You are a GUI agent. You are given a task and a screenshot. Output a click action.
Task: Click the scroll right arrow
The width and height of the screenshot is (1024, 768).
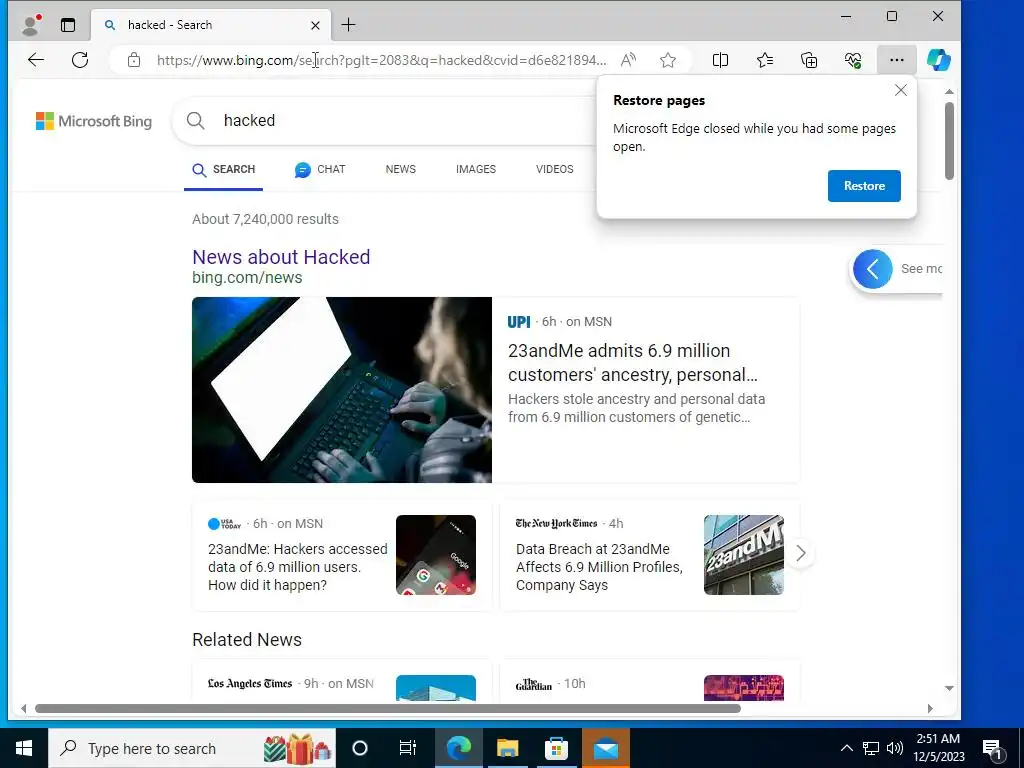[x=930, y=709]
